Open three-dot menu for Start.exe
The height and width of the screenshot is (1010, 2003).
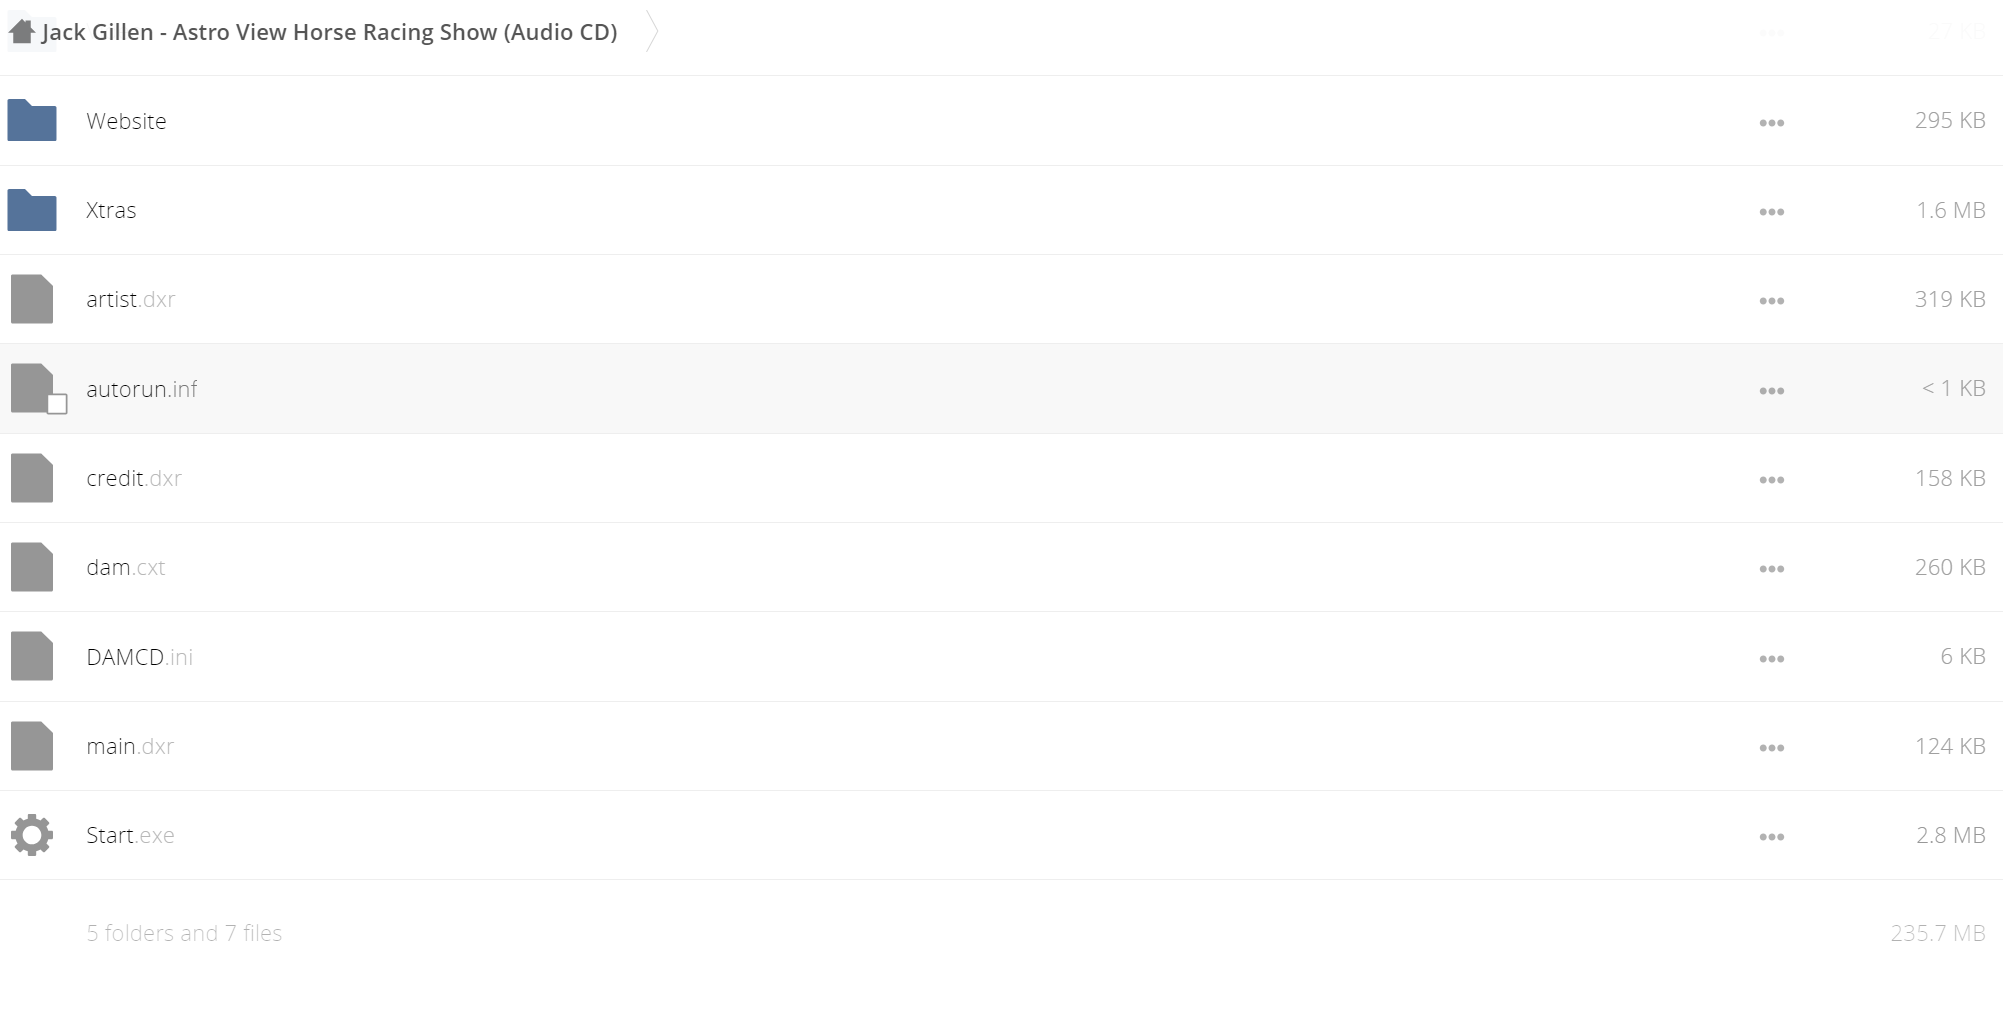(x=1771, y=837)
